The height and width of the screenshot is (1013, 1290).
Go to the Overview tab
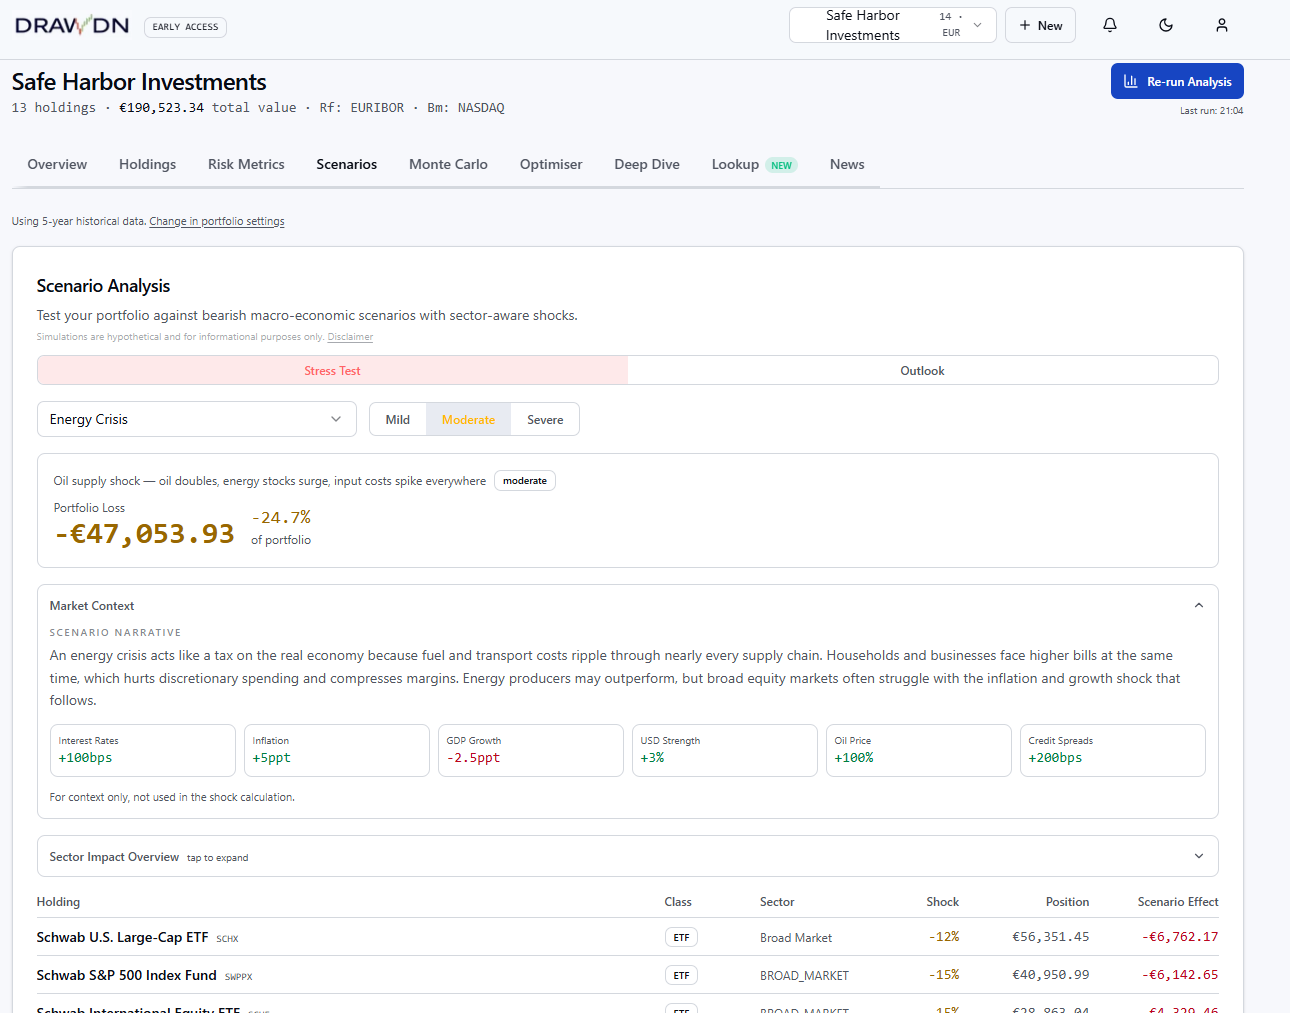point(57,164)
